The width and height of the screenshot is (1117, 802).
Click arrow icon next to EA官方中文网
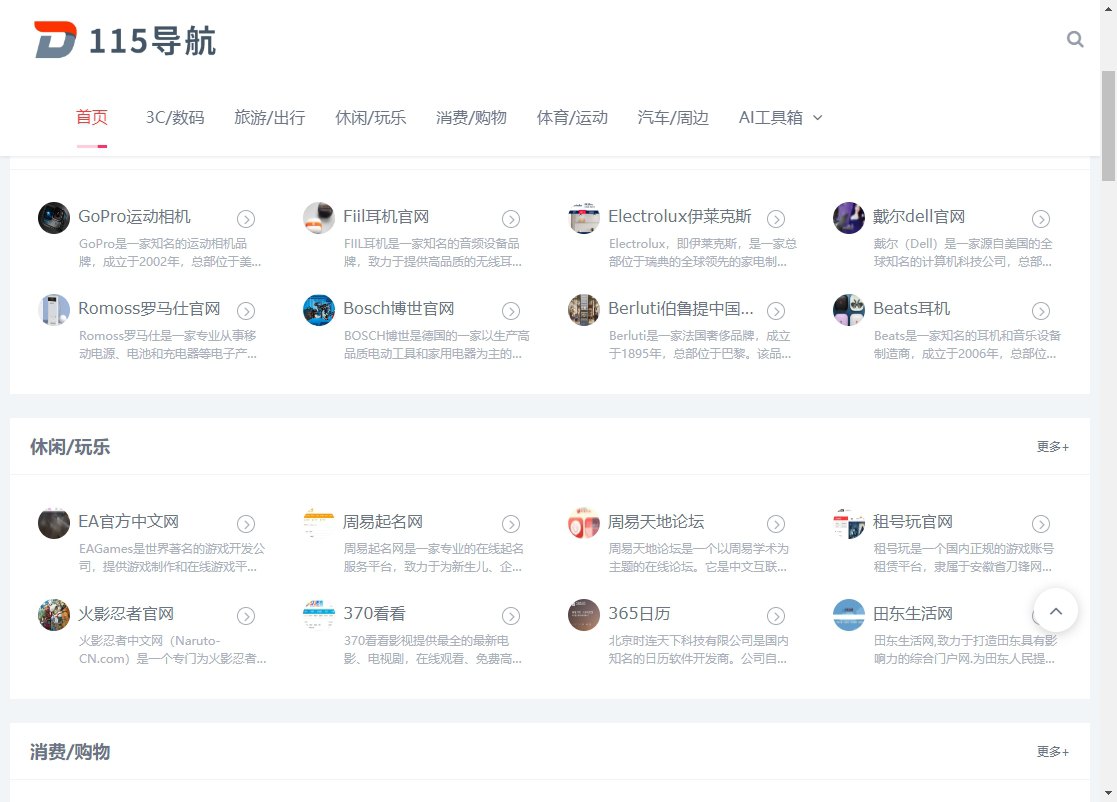point(246,524)
